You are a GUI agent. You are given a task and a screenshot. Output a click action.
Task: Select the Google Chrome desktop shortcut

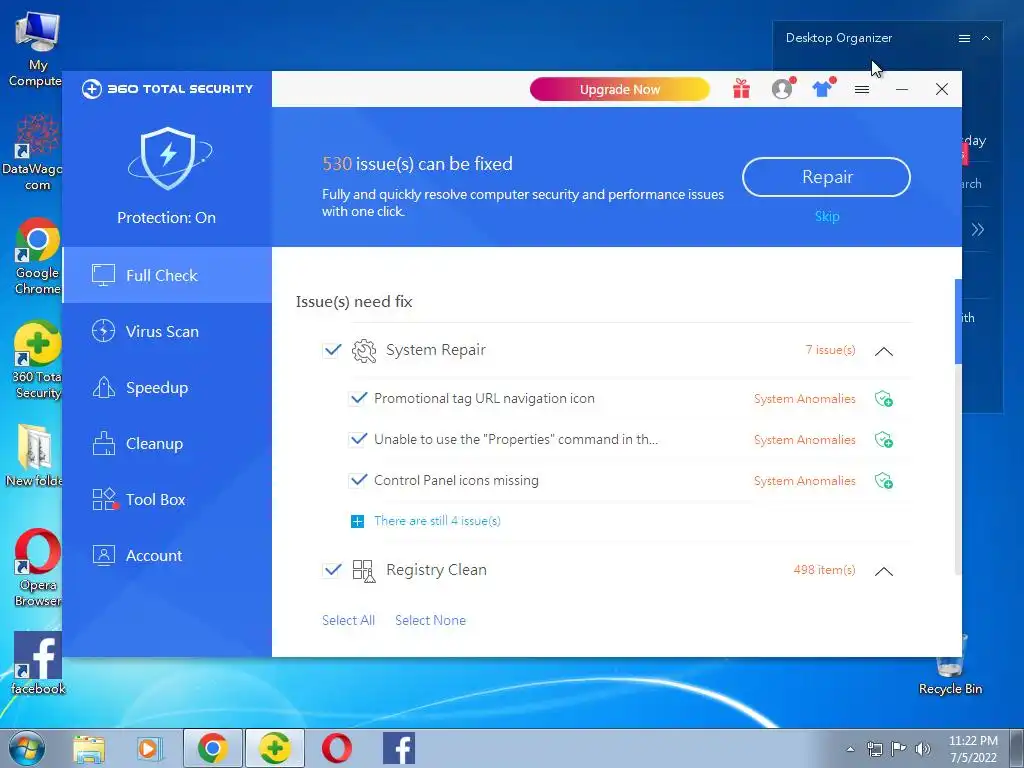[x=37, y=256]
